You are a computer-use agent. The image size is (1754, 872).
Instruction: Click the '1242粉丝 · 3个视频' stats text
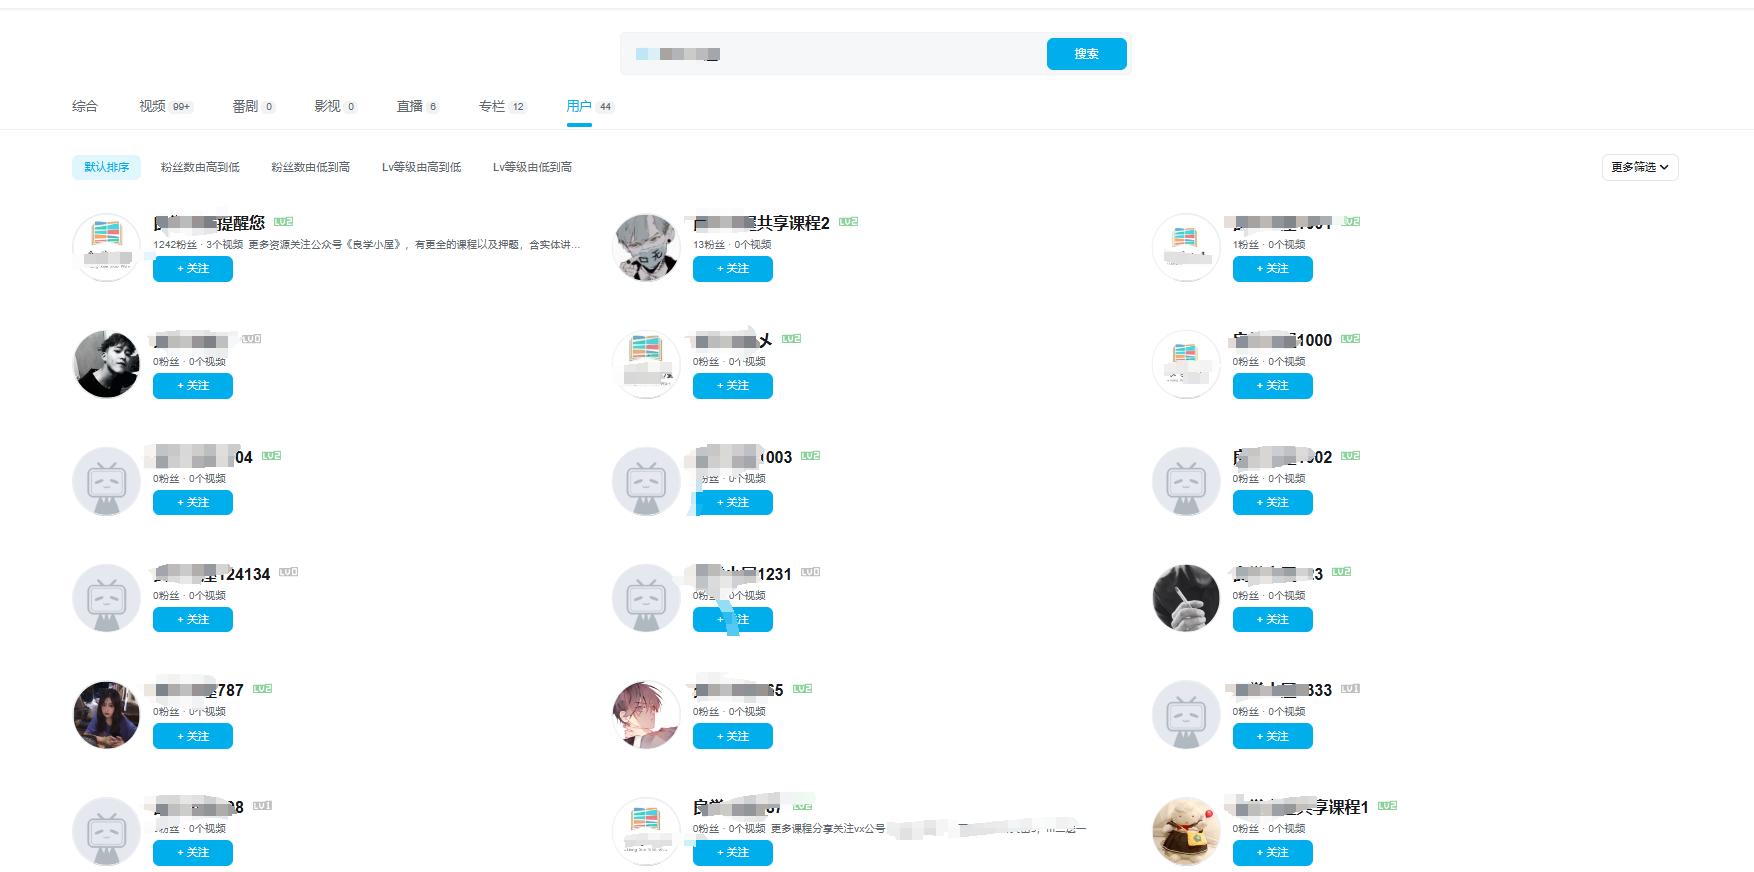pyautogui.click(x=198, y=244)
